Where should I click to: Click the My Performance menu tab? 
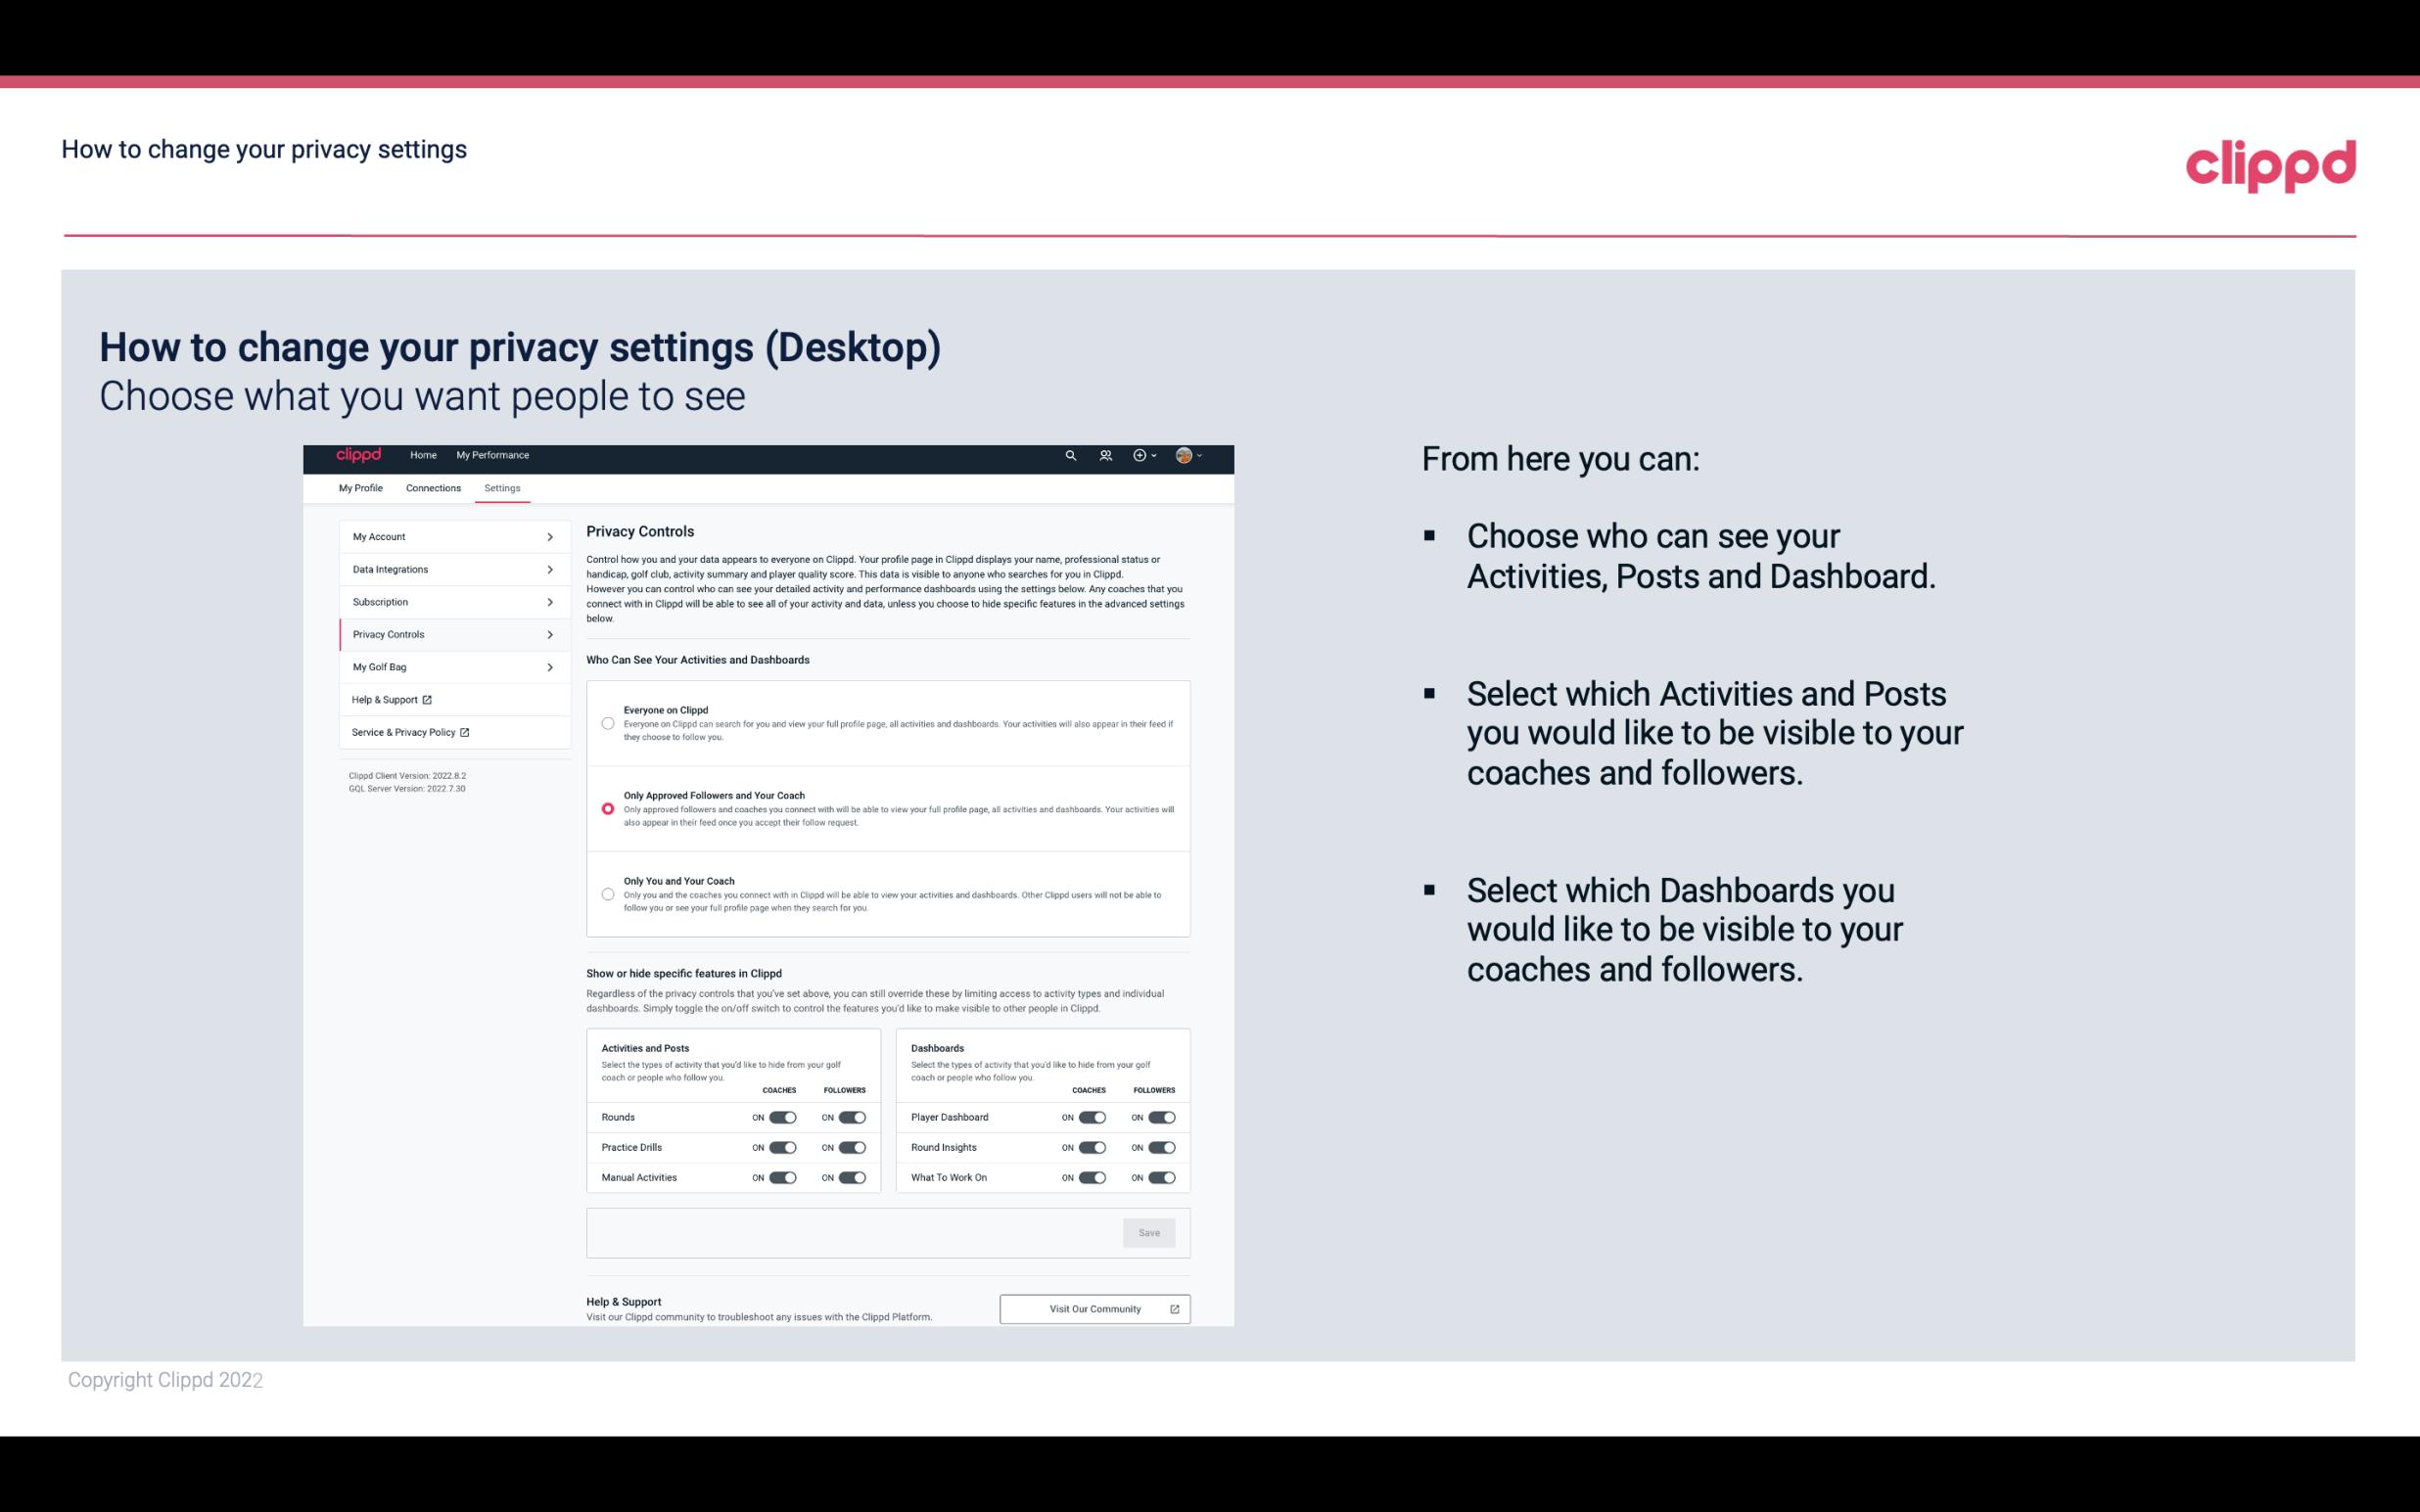pyautogui.click(x=491, y=455)
